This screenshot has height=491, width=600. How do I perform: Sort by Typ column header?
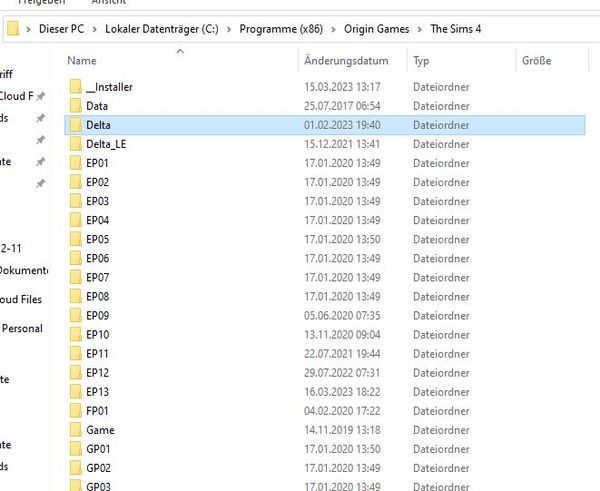click(421, 61)
